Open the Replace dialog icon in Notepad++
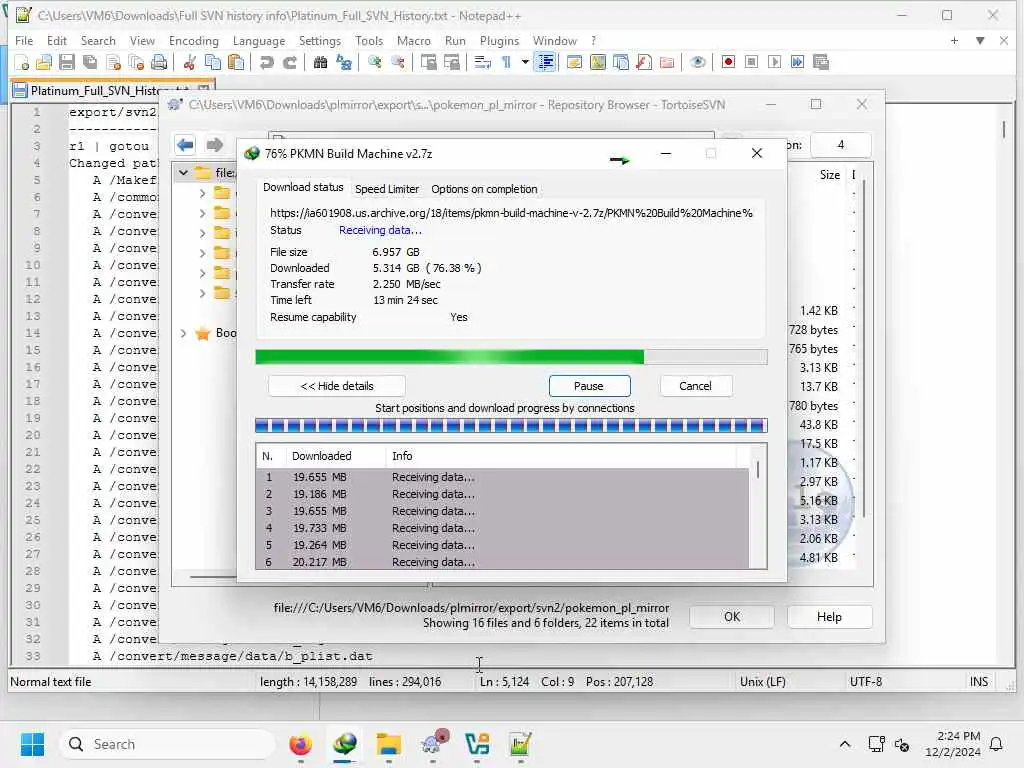The width and height of the screenshot is (1024, 768). pyautogui.click(x=344, y=63)
